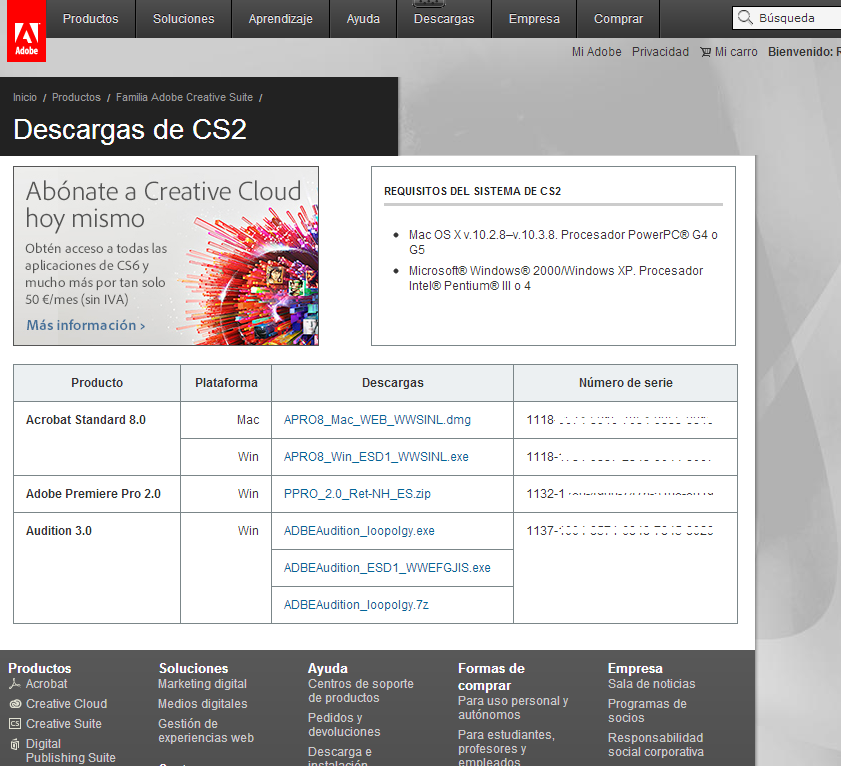Click the Audition serial number starting 1137
Screen dimensions: 841x766
pos(620,531)
